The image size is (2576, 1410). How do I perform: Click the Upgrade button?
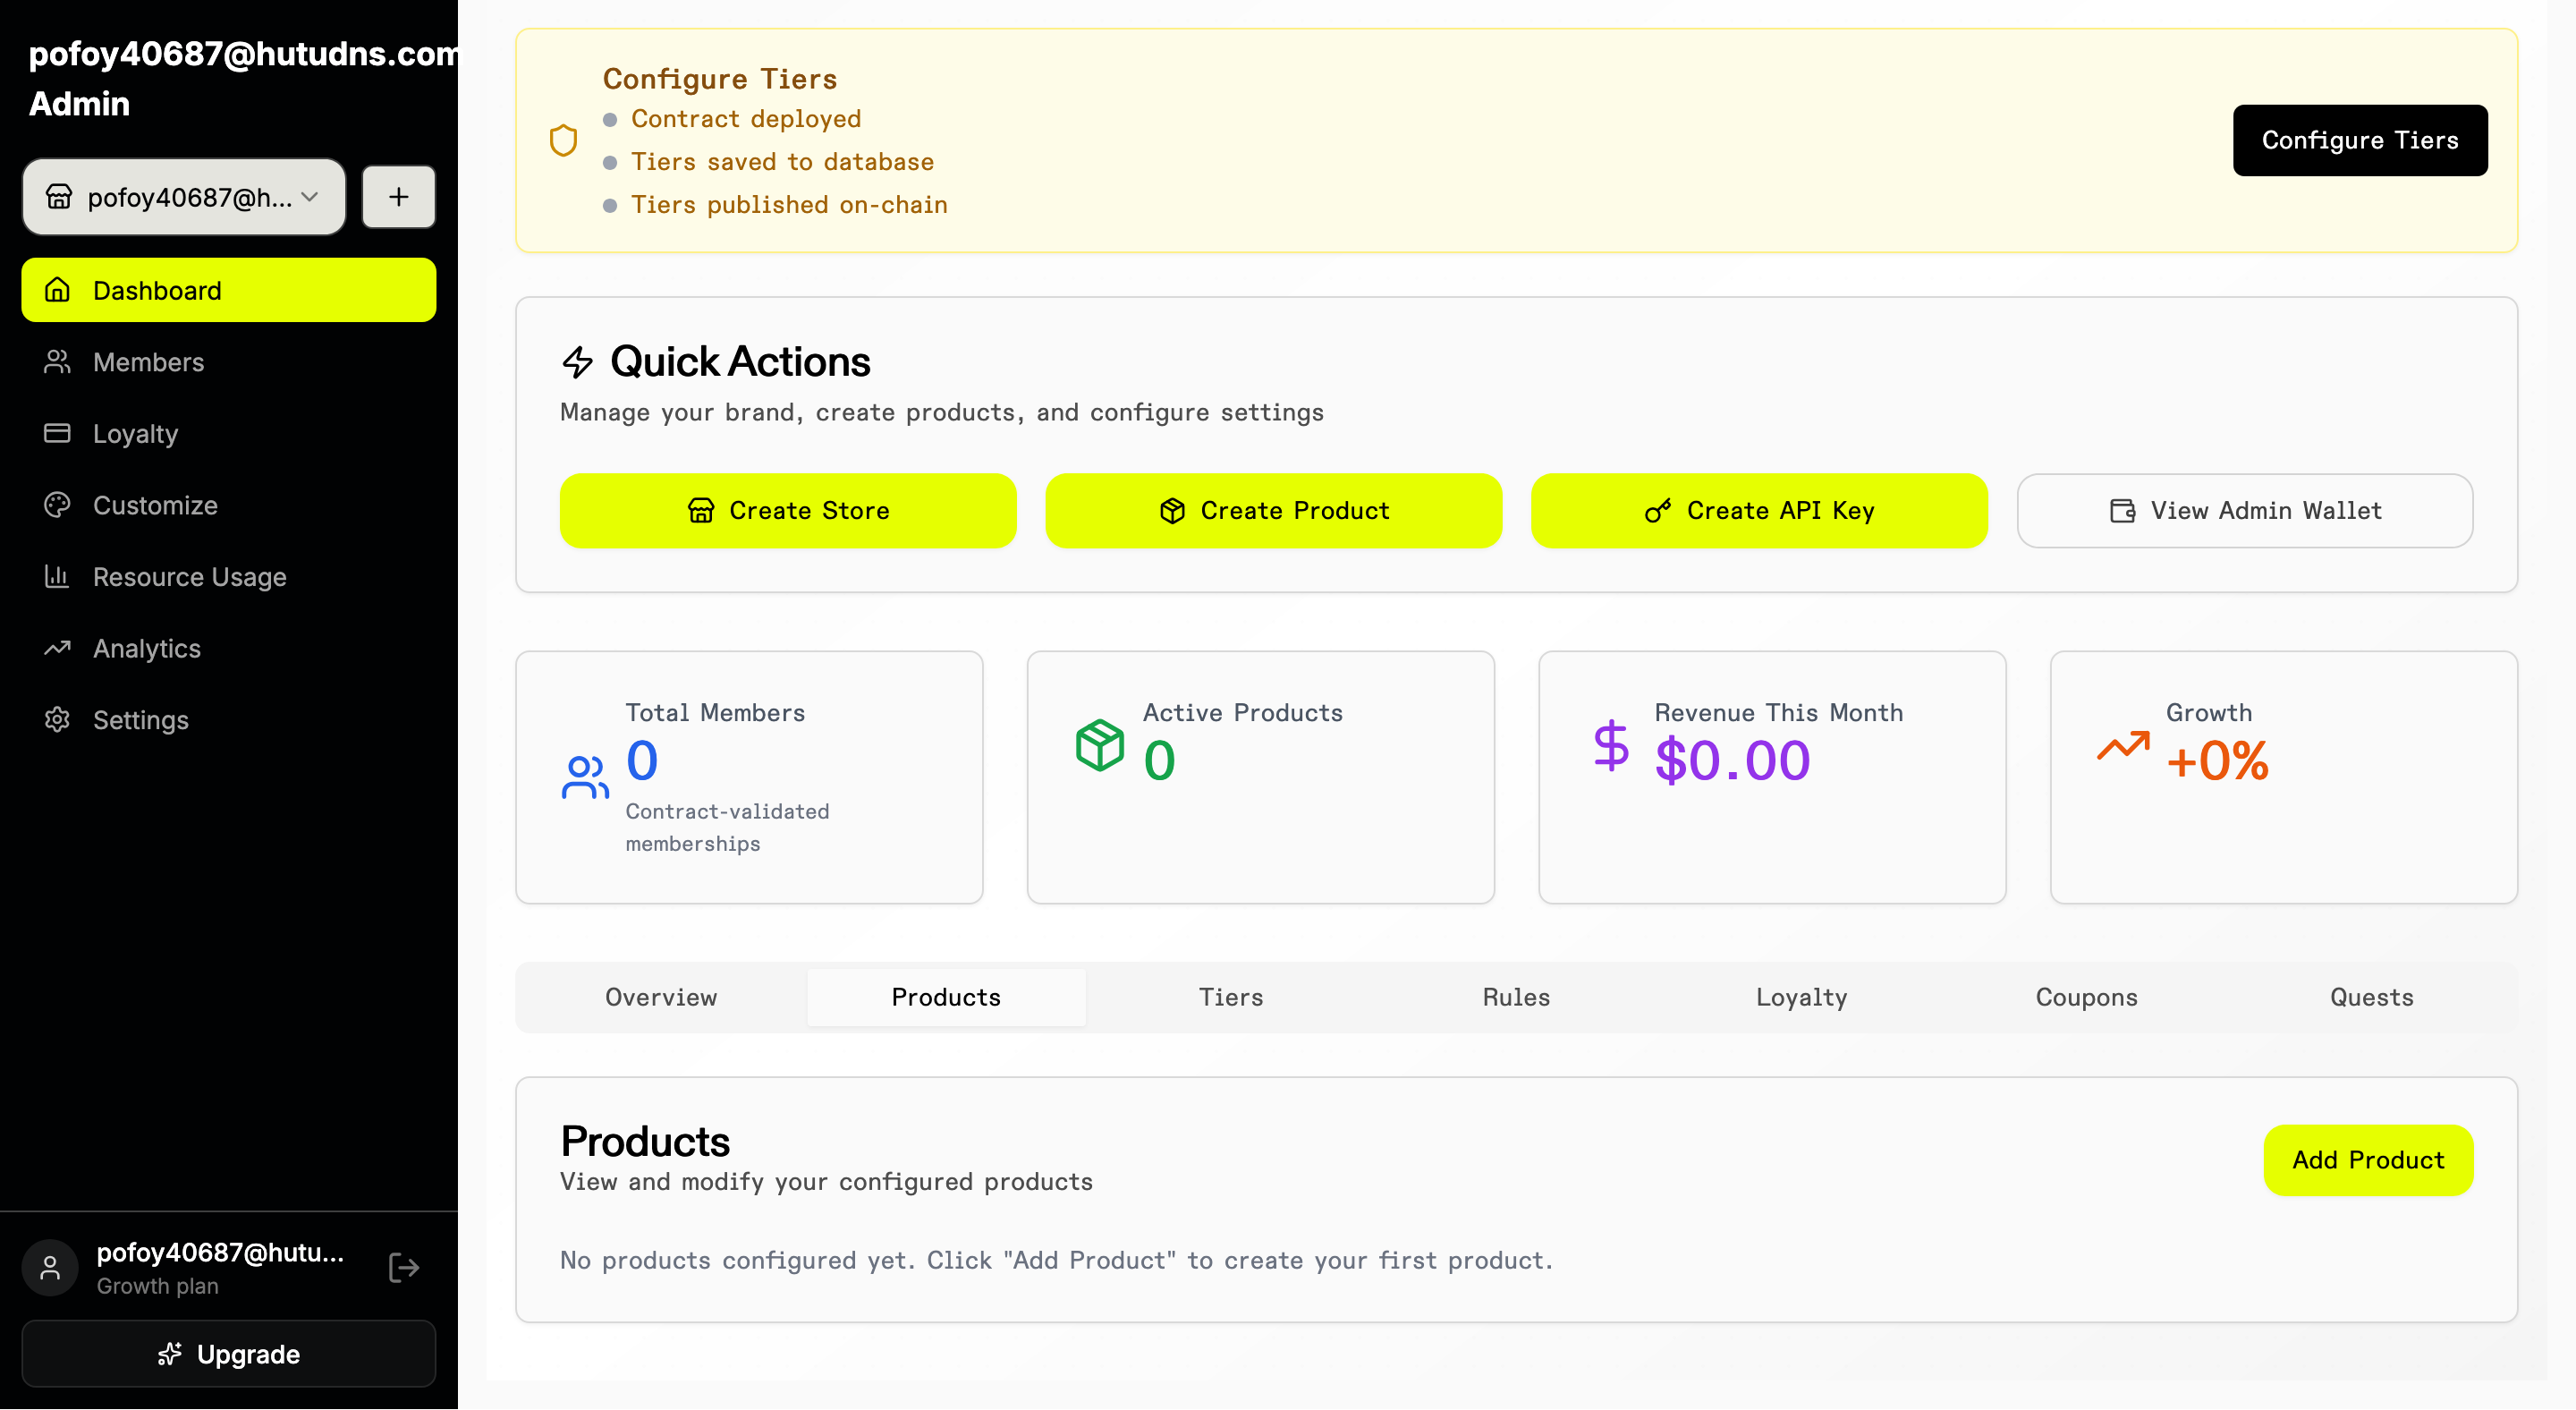click(228, 1353)
